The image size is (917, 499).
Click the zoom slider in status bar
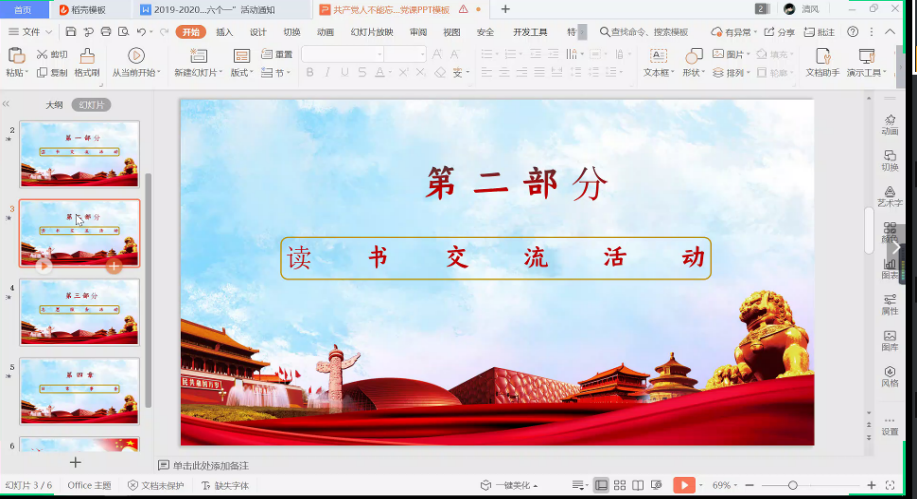tap(793, 485)
